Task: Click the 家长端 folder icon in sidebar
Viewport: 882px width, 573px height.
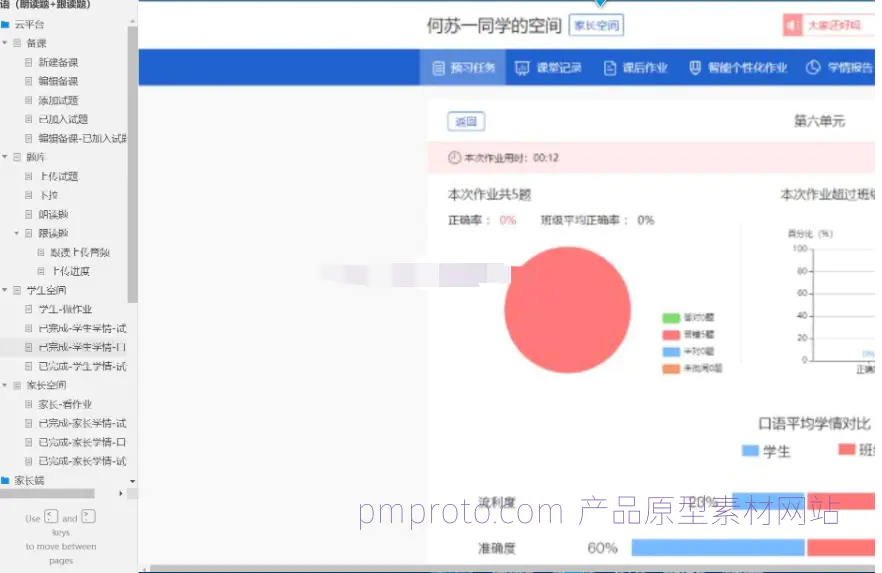Action: [6, 480]
